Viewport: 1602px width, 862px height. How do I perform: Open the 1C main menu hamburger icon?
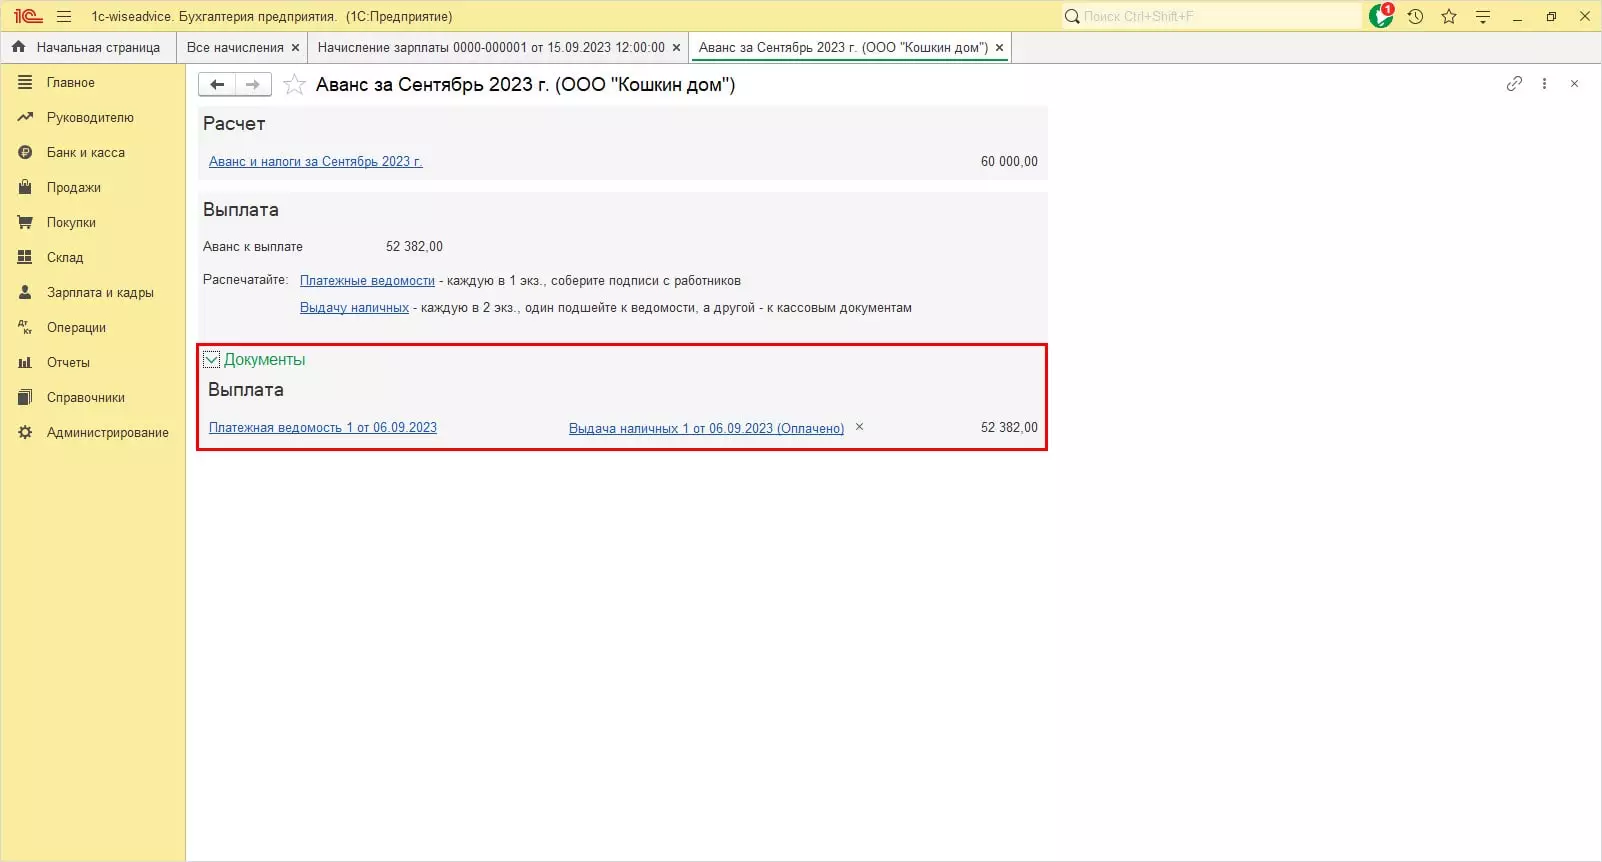[64, 16]
